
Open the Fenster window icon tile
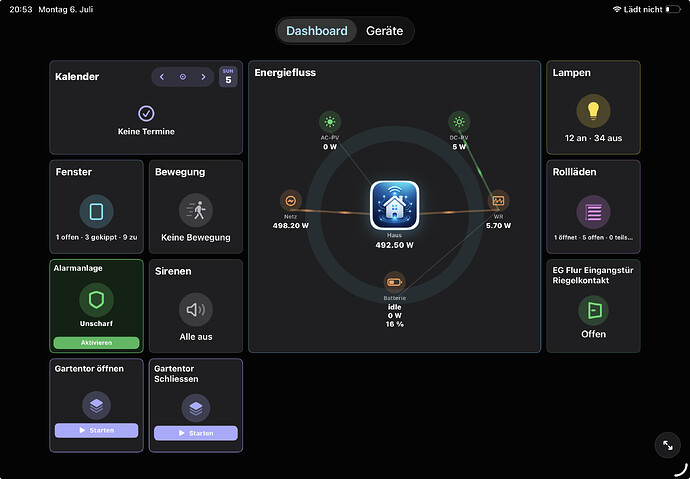(96, 212)
